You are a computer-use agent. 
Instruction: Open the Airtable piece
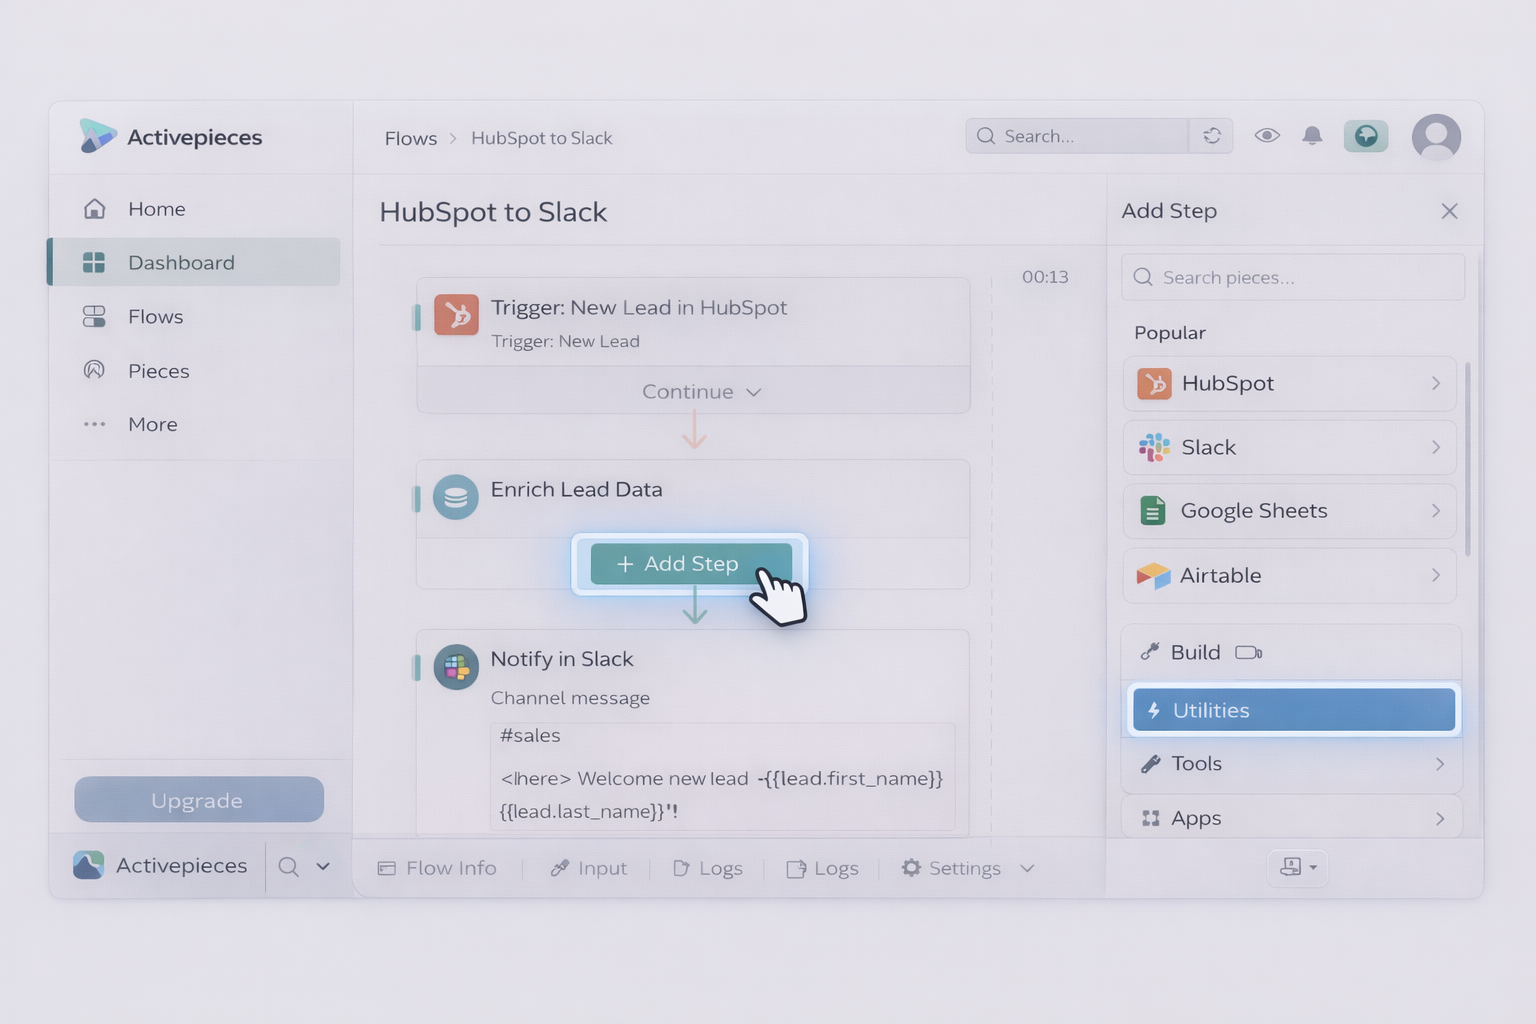point(1289,575)
